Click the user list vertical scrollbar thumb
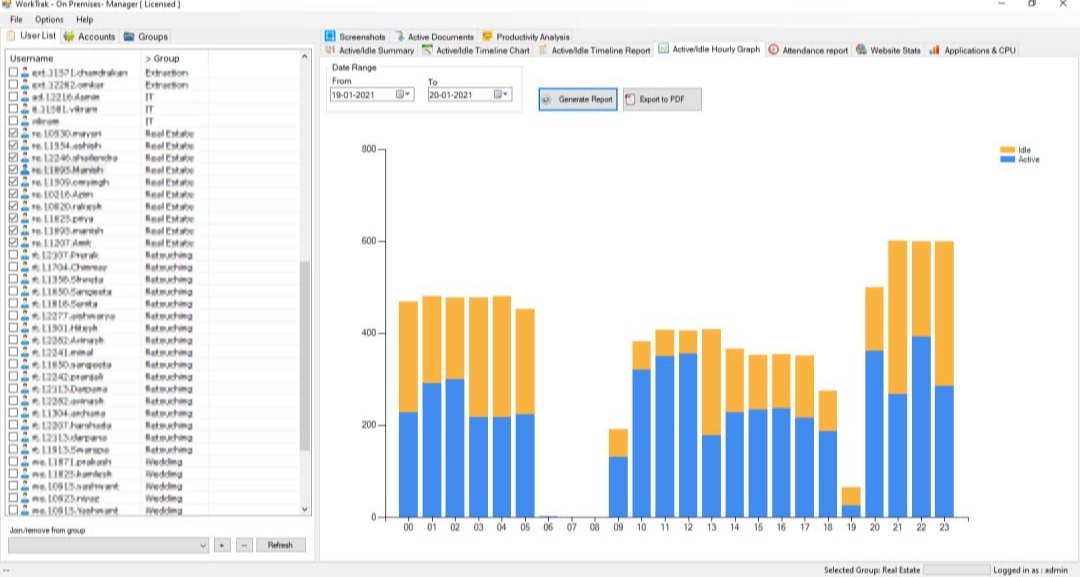Screen dimensions: 1080x577 304,356
